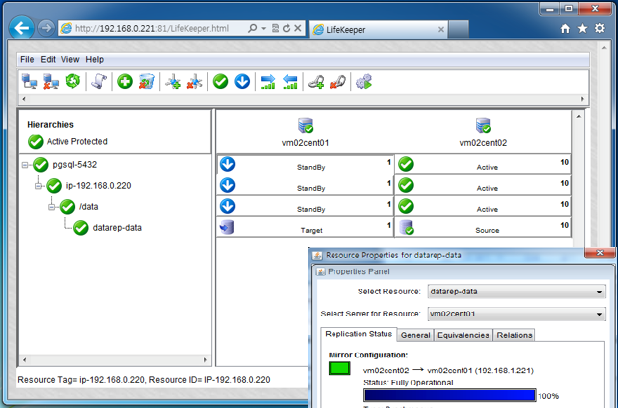Click the address bar Refresh button
Viewport: 618px width, 408px height.
[287, 28]
